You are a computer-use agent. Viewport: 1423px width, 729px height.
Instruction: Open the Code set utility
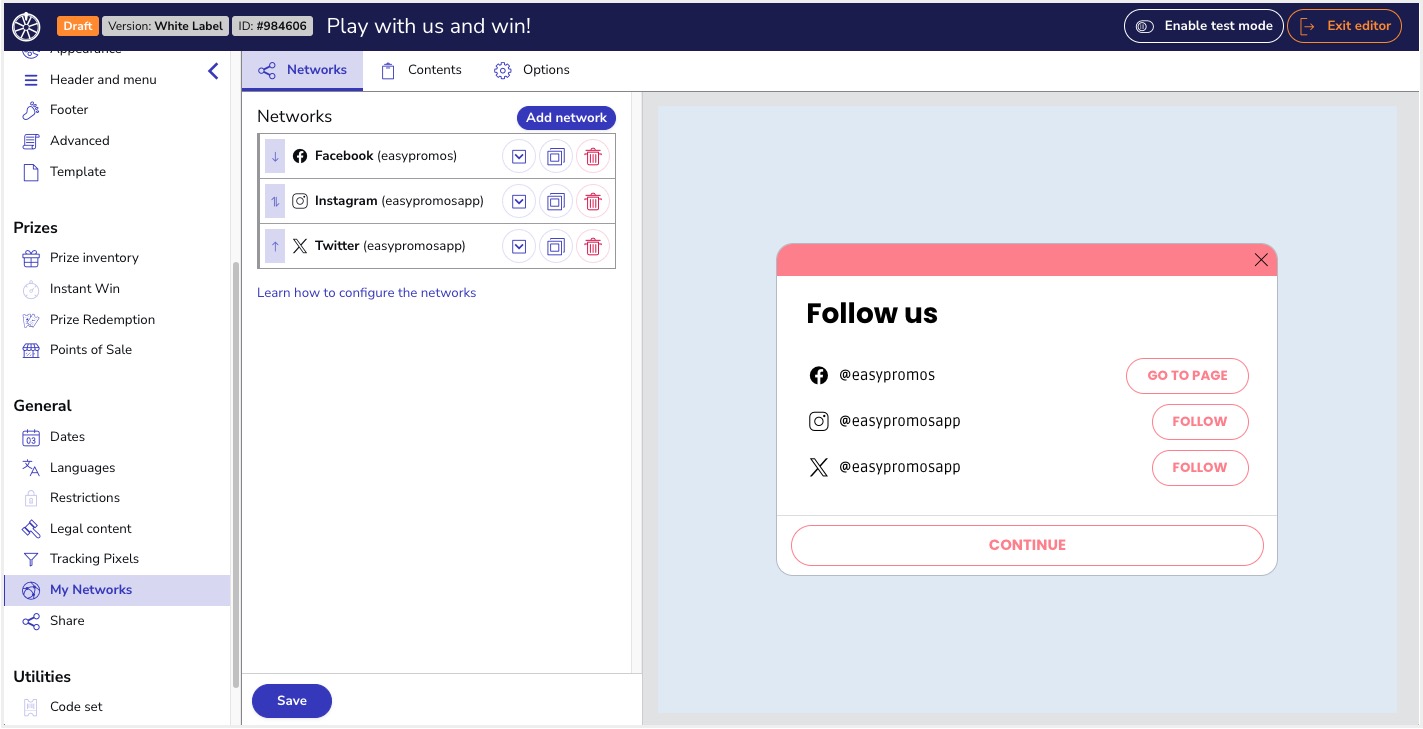76,707
